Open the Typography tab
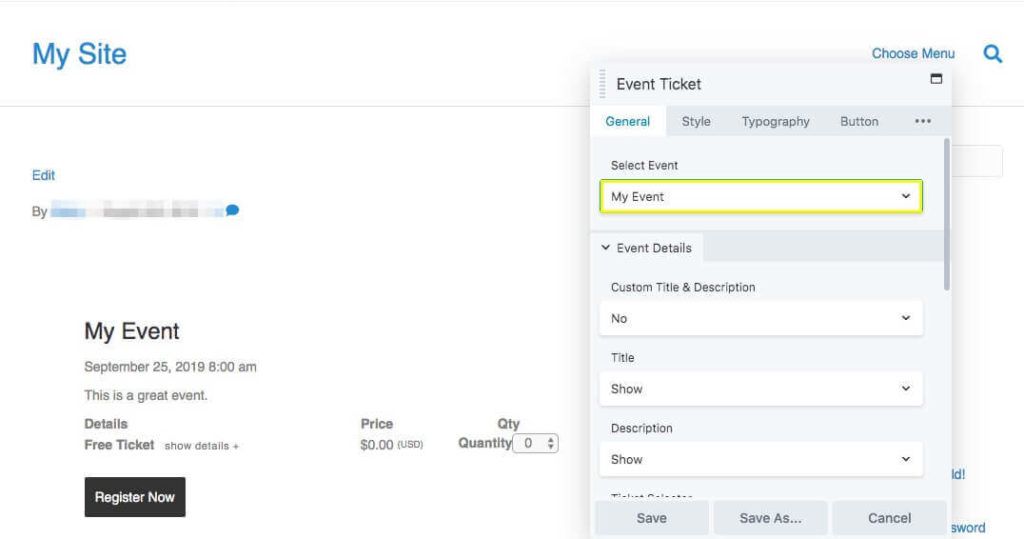The image size is (1024, 539). pyautogui.click(x=775, y=122)
